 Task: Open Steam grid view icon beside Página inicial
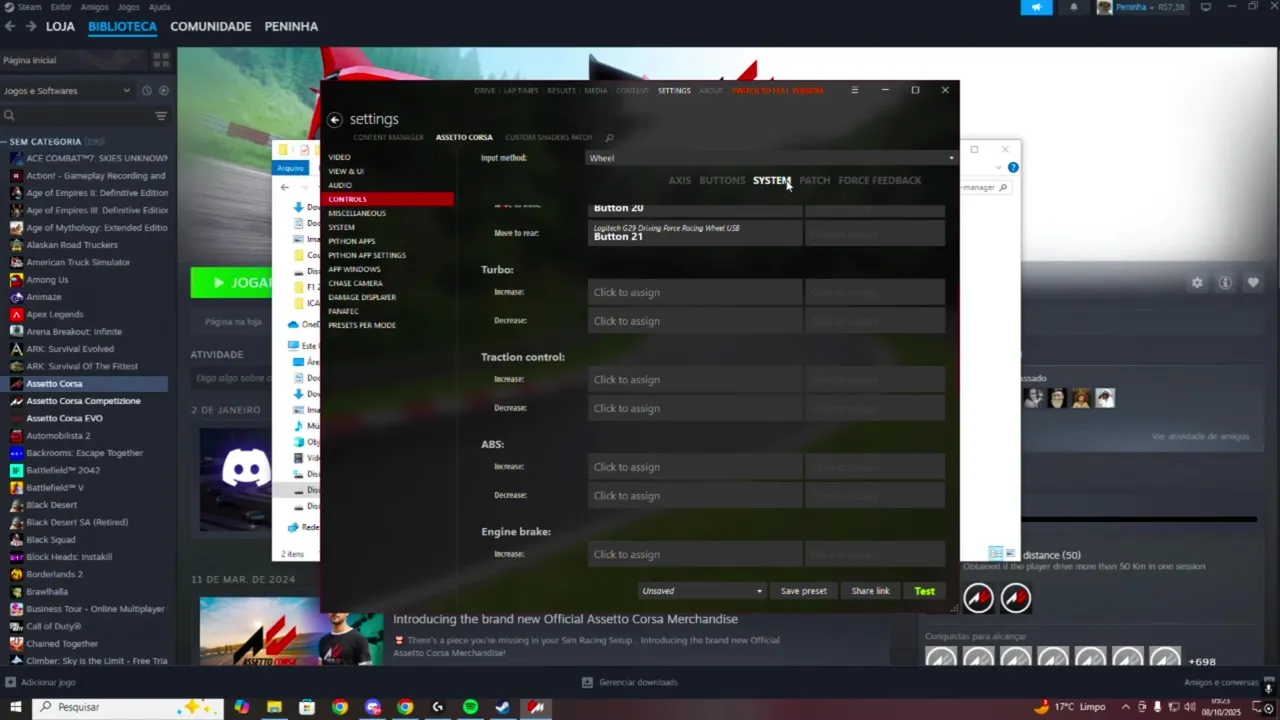161,61
